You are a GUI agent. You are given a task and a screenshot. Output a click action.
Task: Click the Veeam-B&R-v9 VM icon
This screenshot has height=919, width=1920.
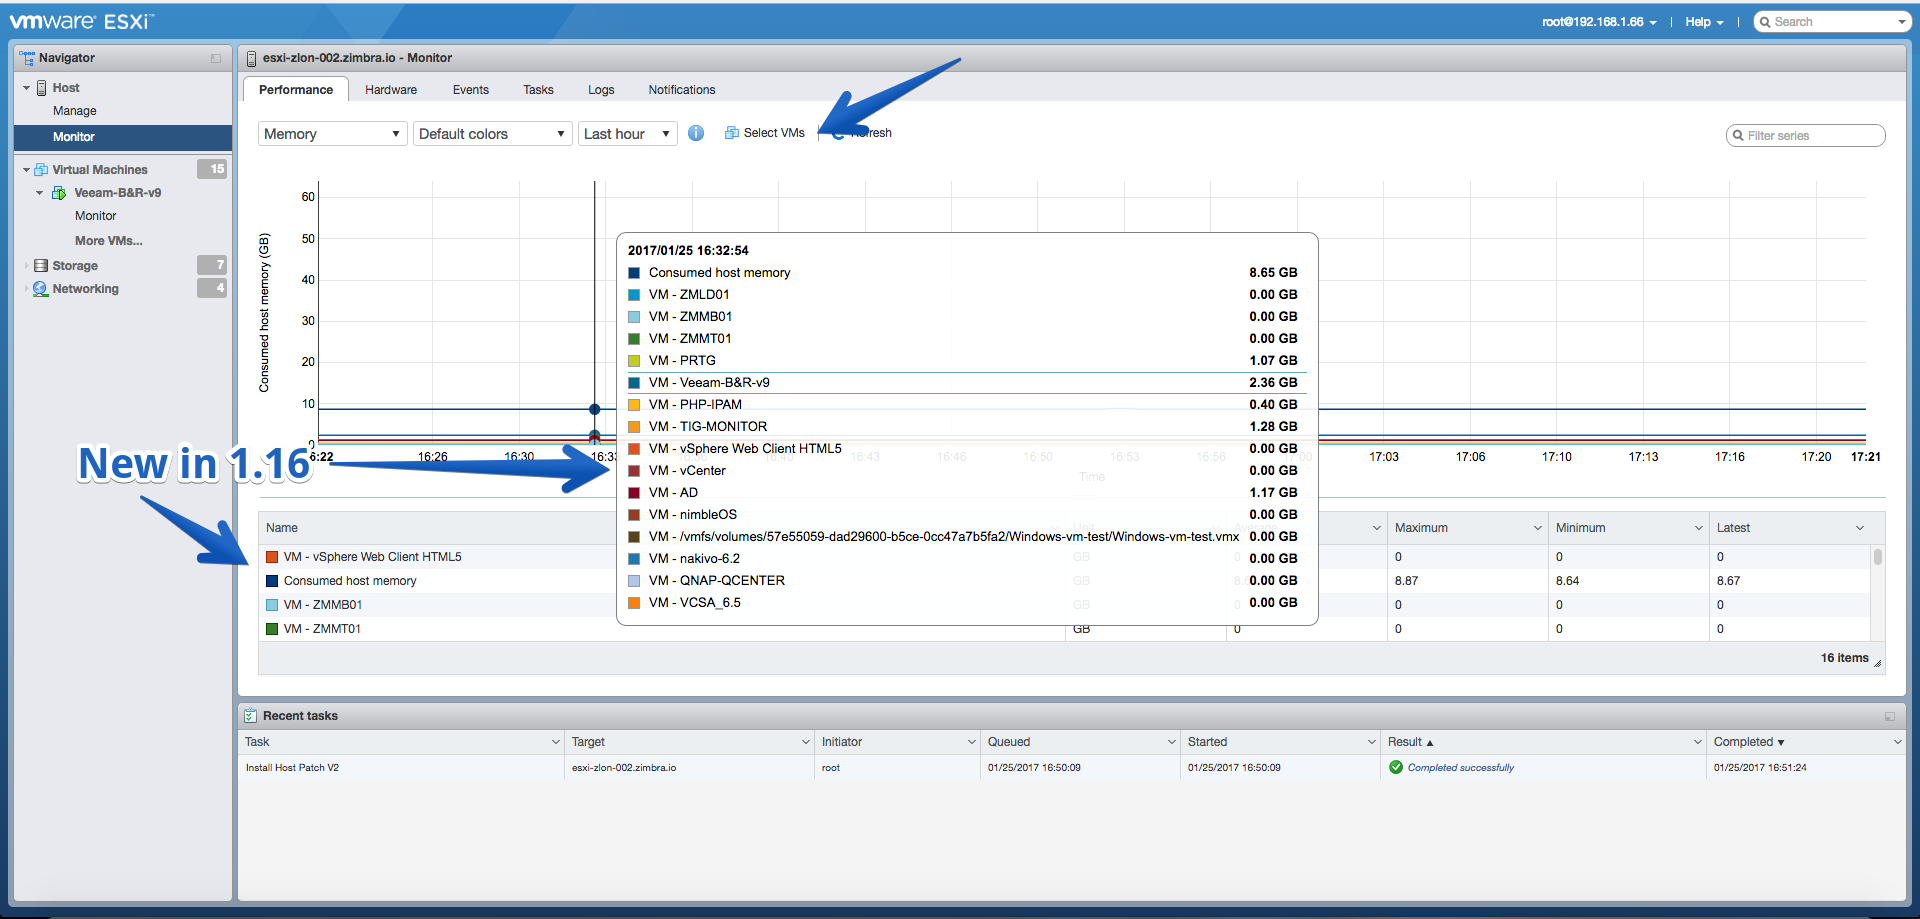(59, 193)
